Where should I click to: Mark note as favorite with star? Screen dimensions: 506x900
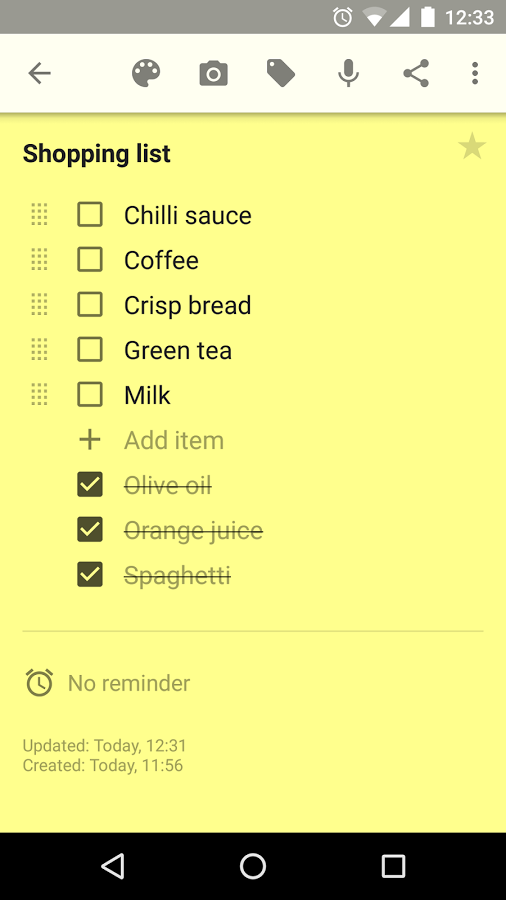pos(472,146)
